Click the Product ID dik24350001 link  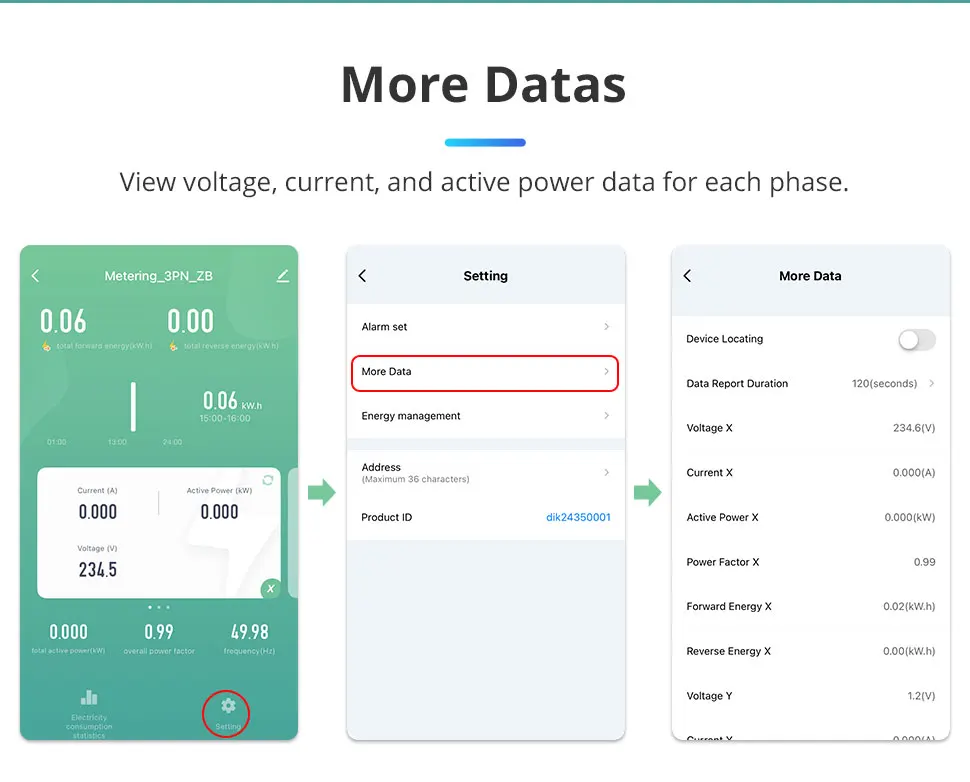578,518
